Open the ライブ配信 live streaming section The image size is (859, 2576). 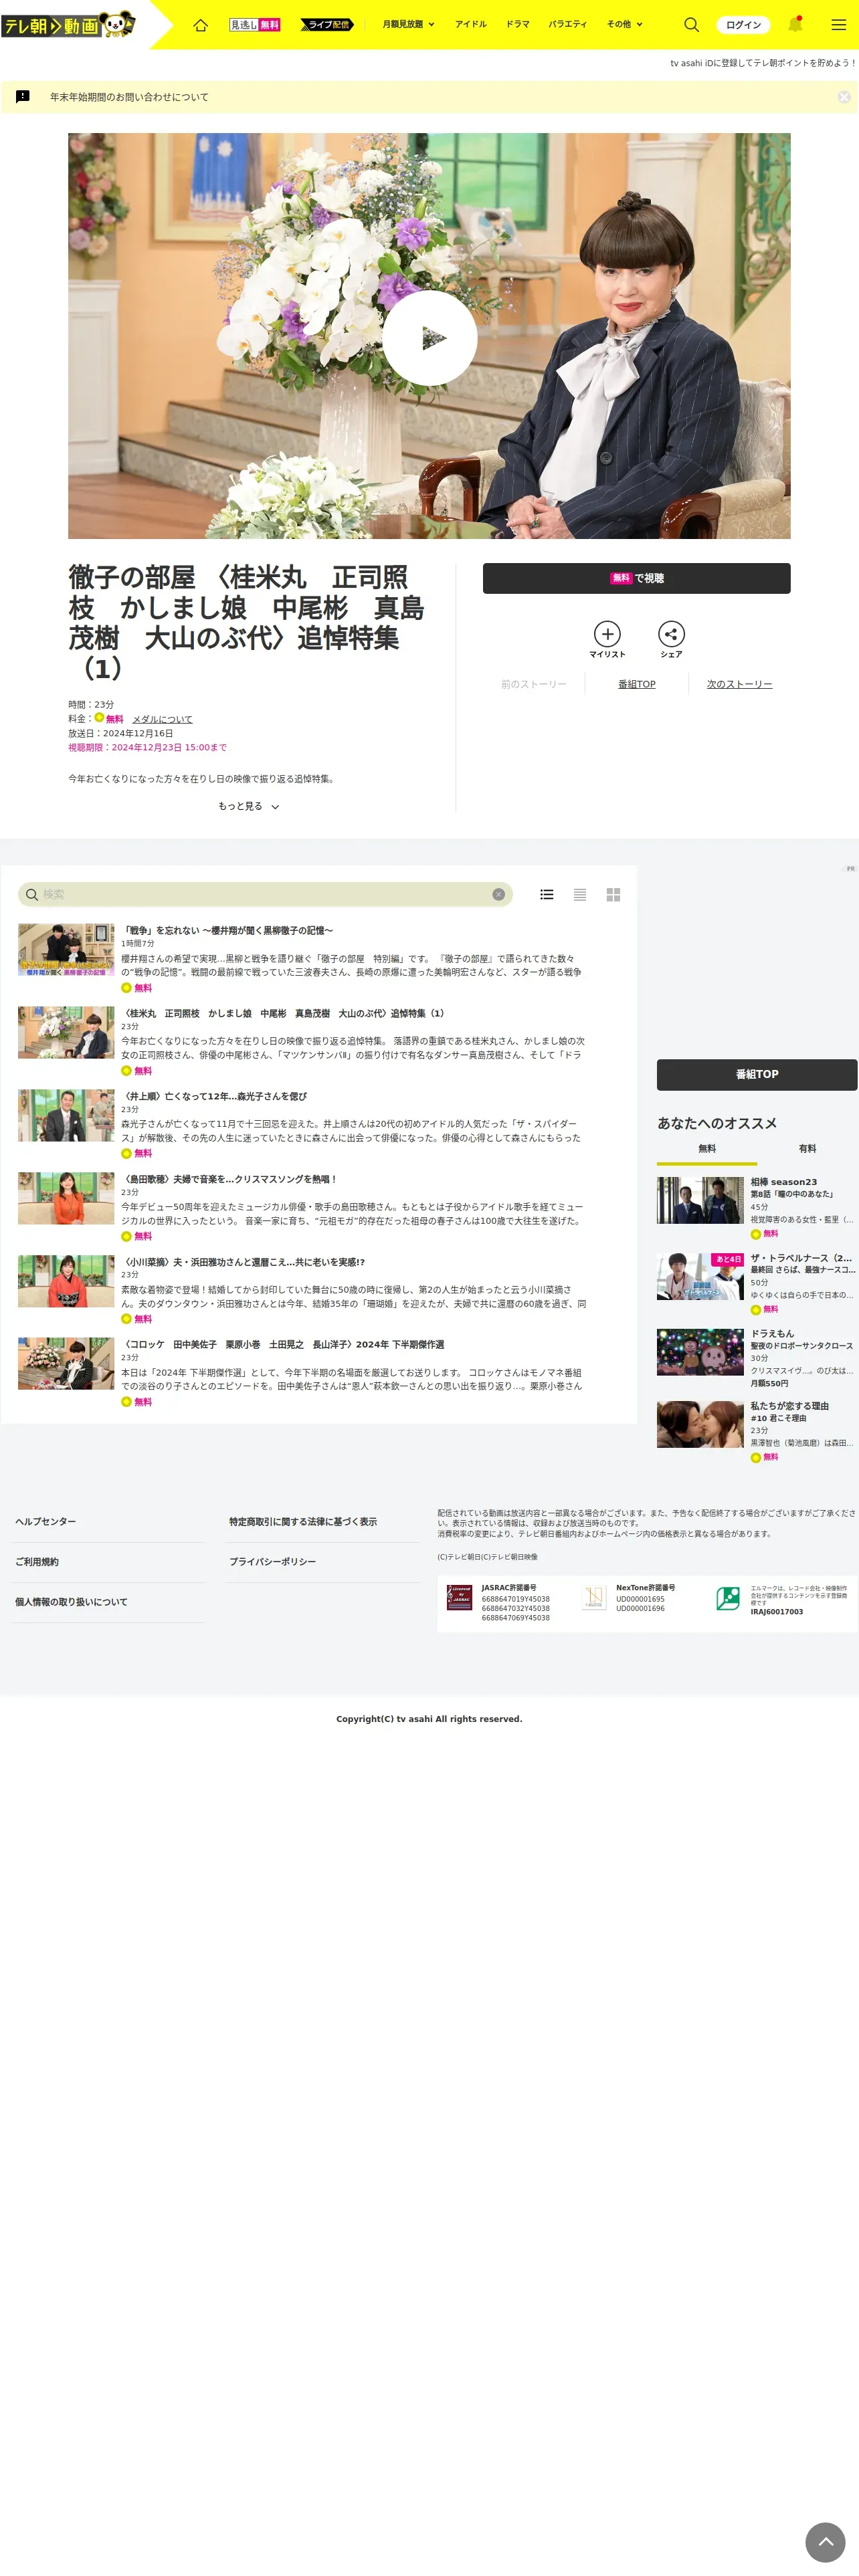coord(327,24)
